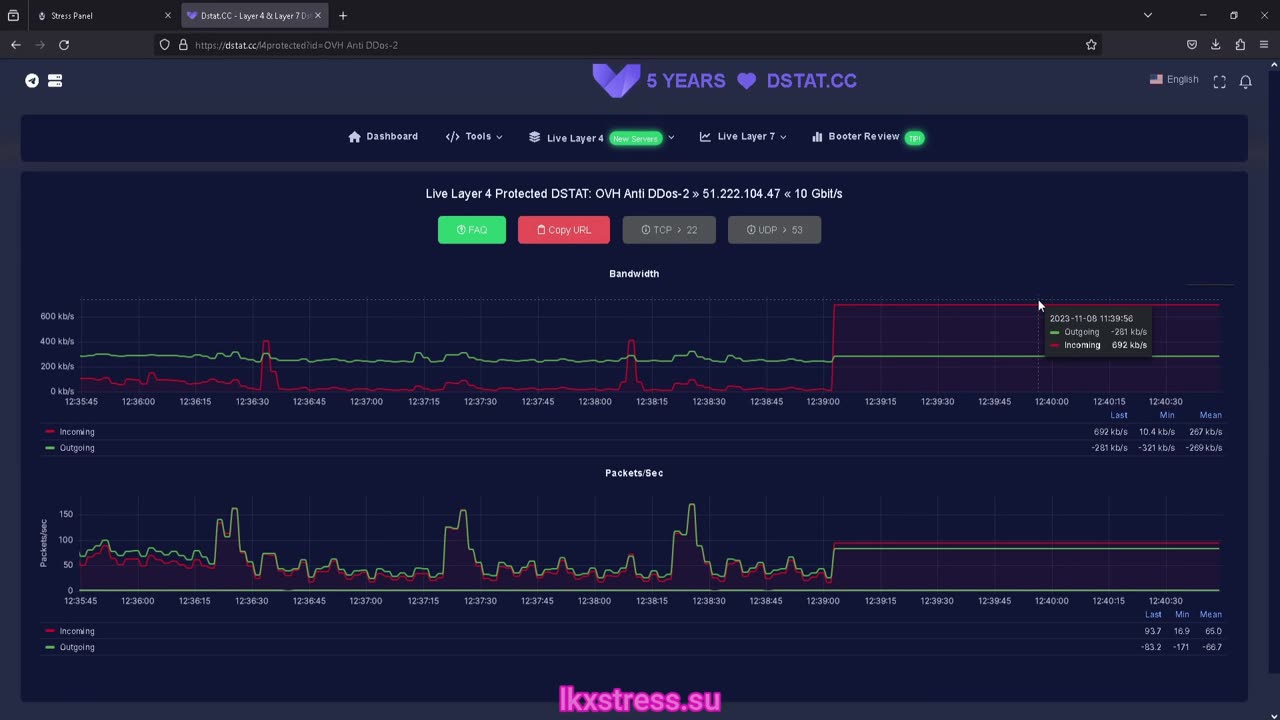The height and width of the screenshot is (720, 1280).
Task: Close the Dstat.CC tab
Action: point(318,16)
